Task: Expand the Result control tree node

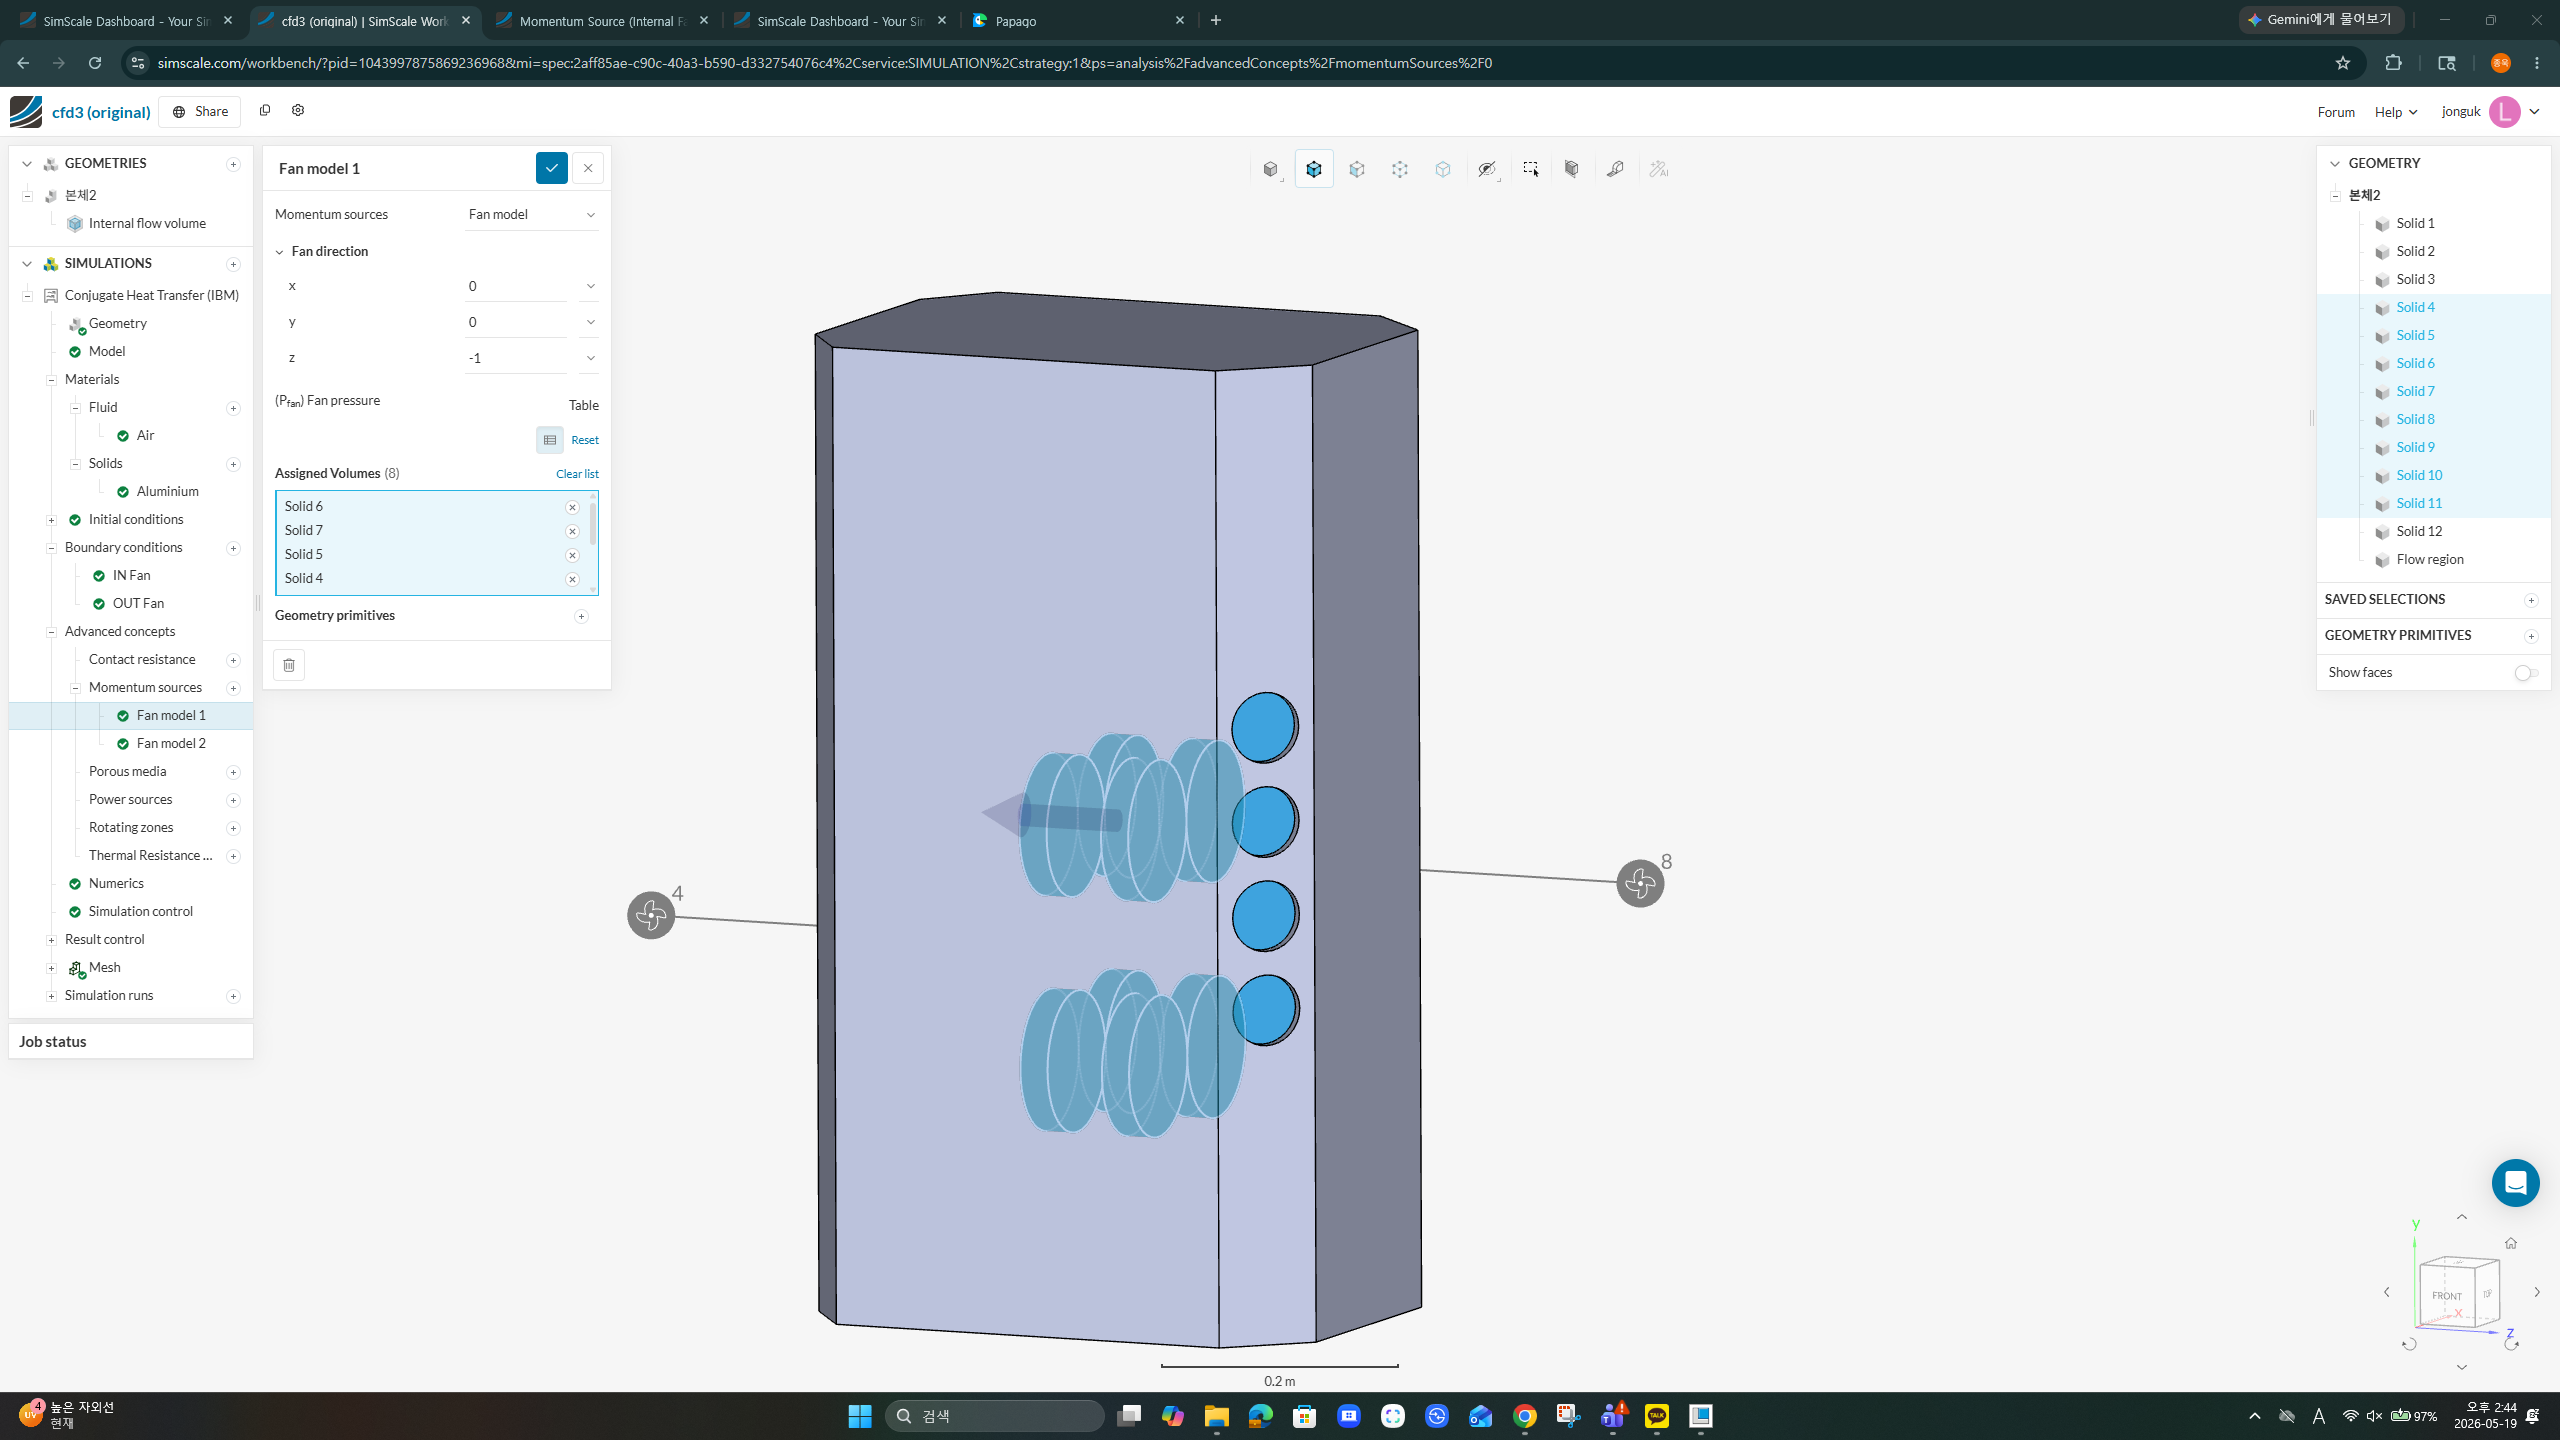Action: point(52,940)
